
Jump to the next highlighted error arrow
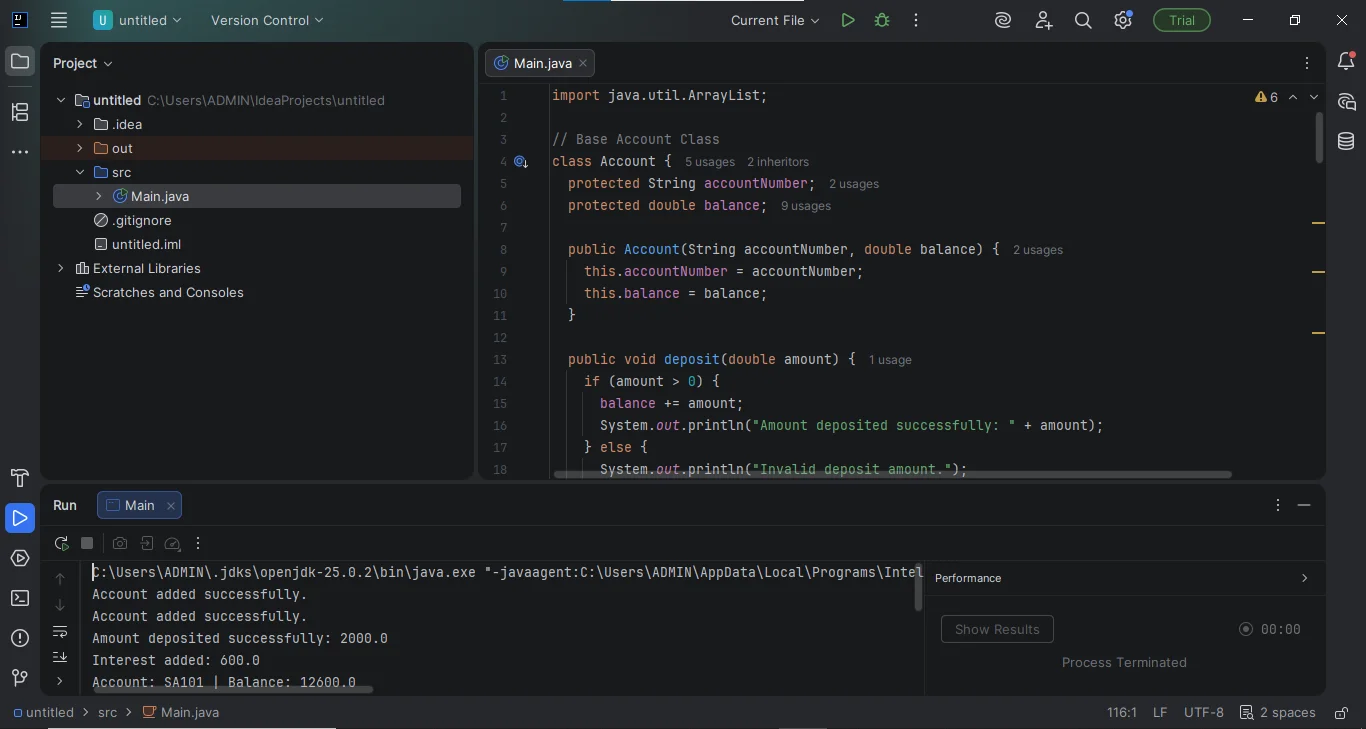[1314, 97]
